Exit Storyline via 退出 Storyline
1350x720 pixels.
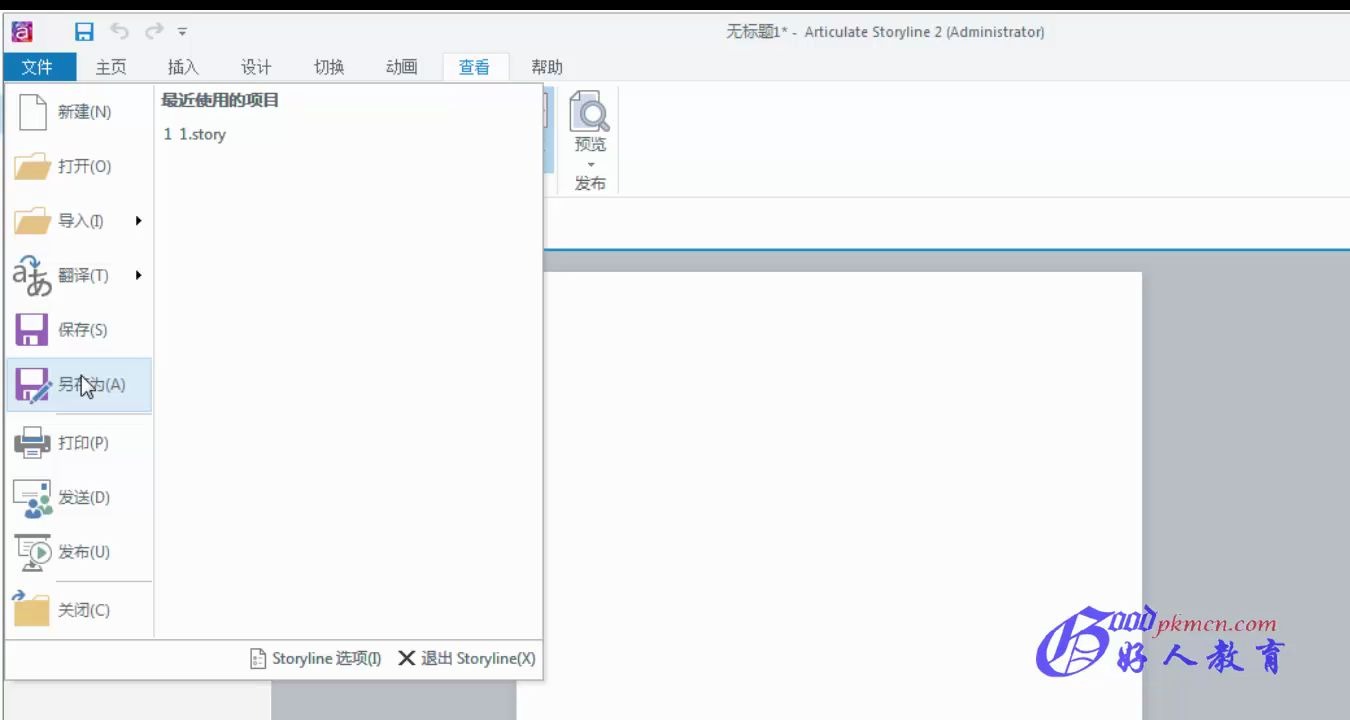[468, 658]
